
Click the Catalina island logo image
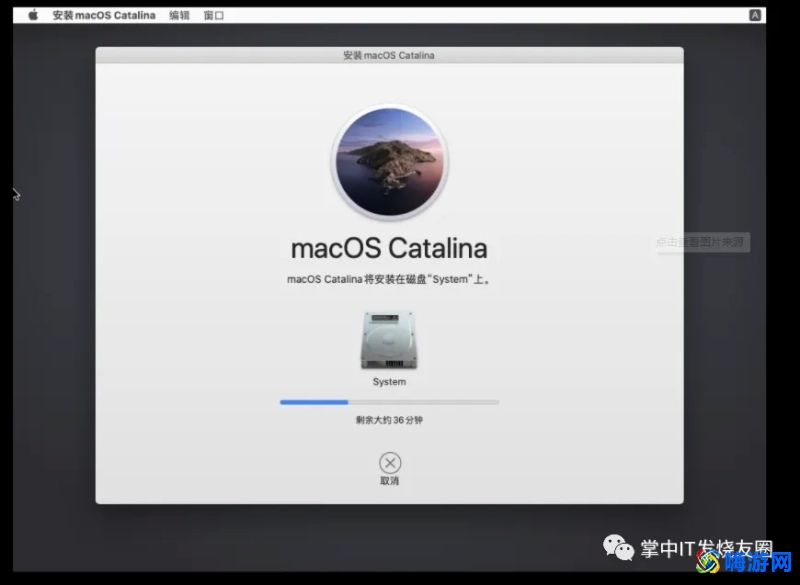tap(389, 162)
